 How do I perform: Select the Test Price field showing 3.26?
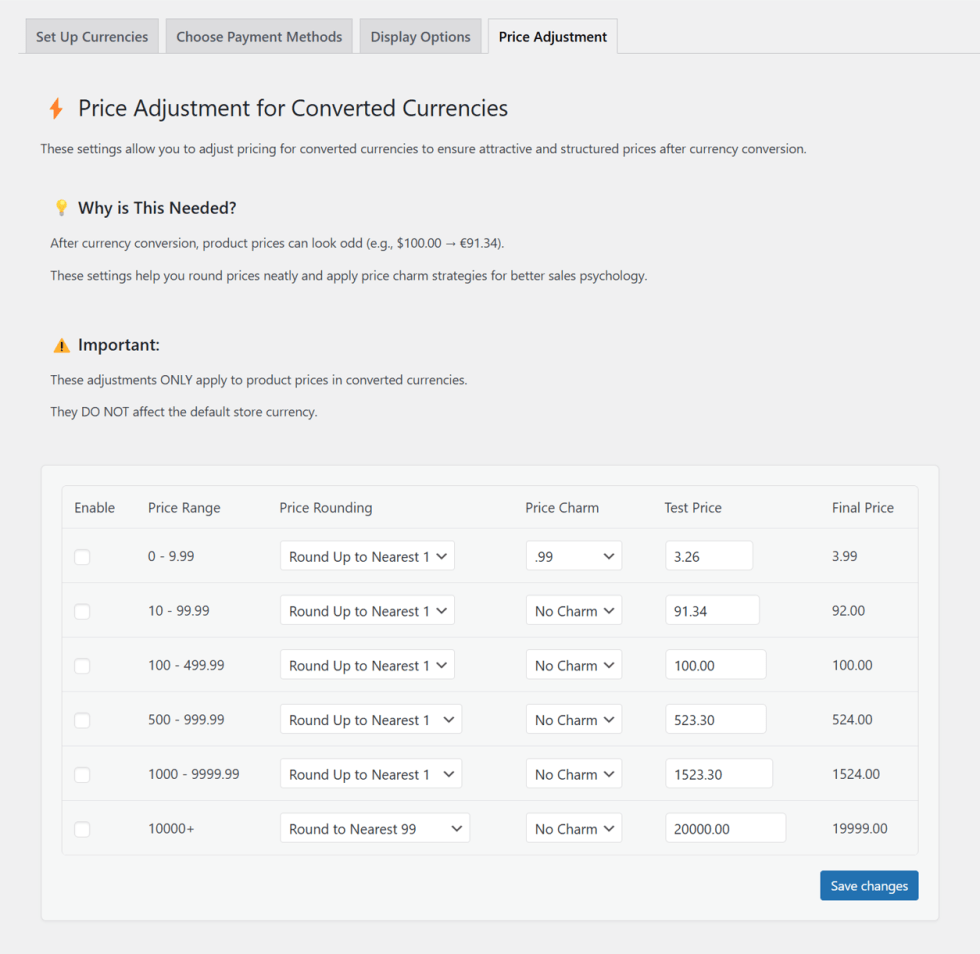(709, 556)
